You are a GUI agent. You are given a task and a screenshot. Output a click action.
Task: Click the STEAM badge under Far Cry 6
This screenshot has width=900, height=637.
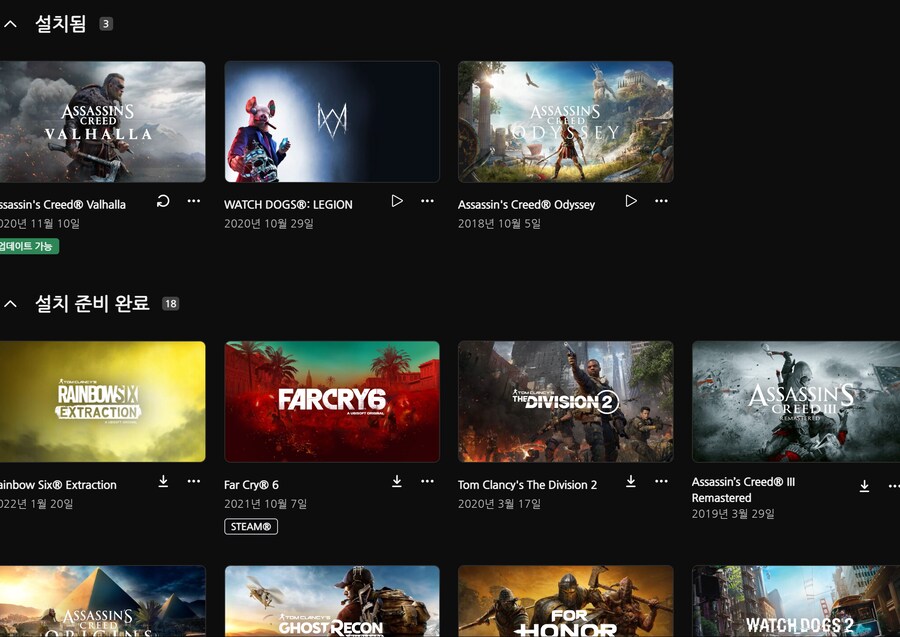tap(251, 526)
